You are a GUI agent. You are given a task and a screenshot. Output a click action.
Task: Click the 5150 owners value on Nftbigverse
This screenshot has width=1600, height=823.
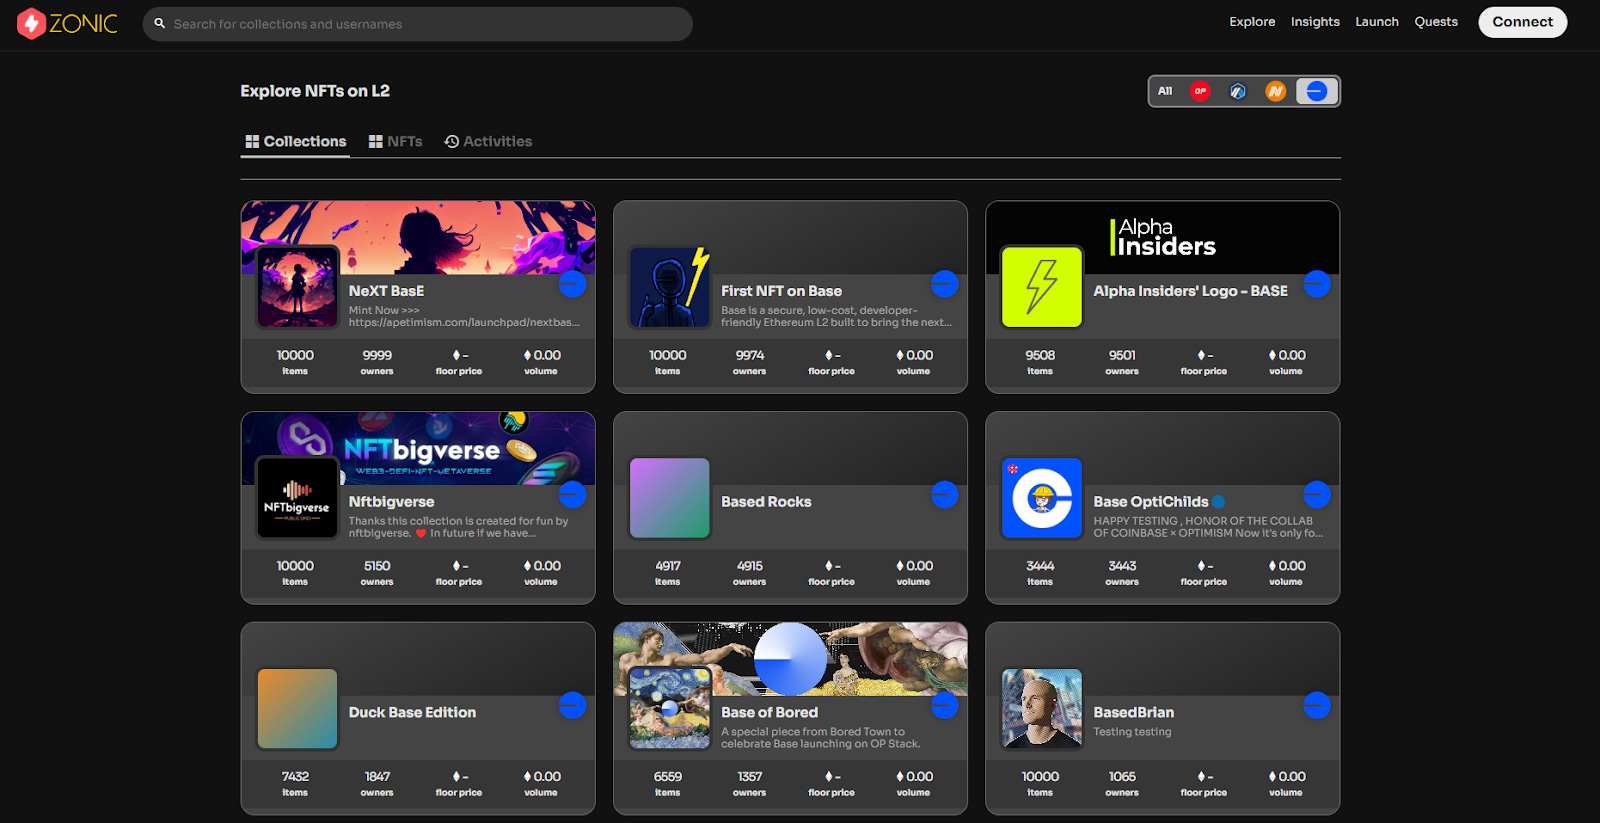coord(377,566)
